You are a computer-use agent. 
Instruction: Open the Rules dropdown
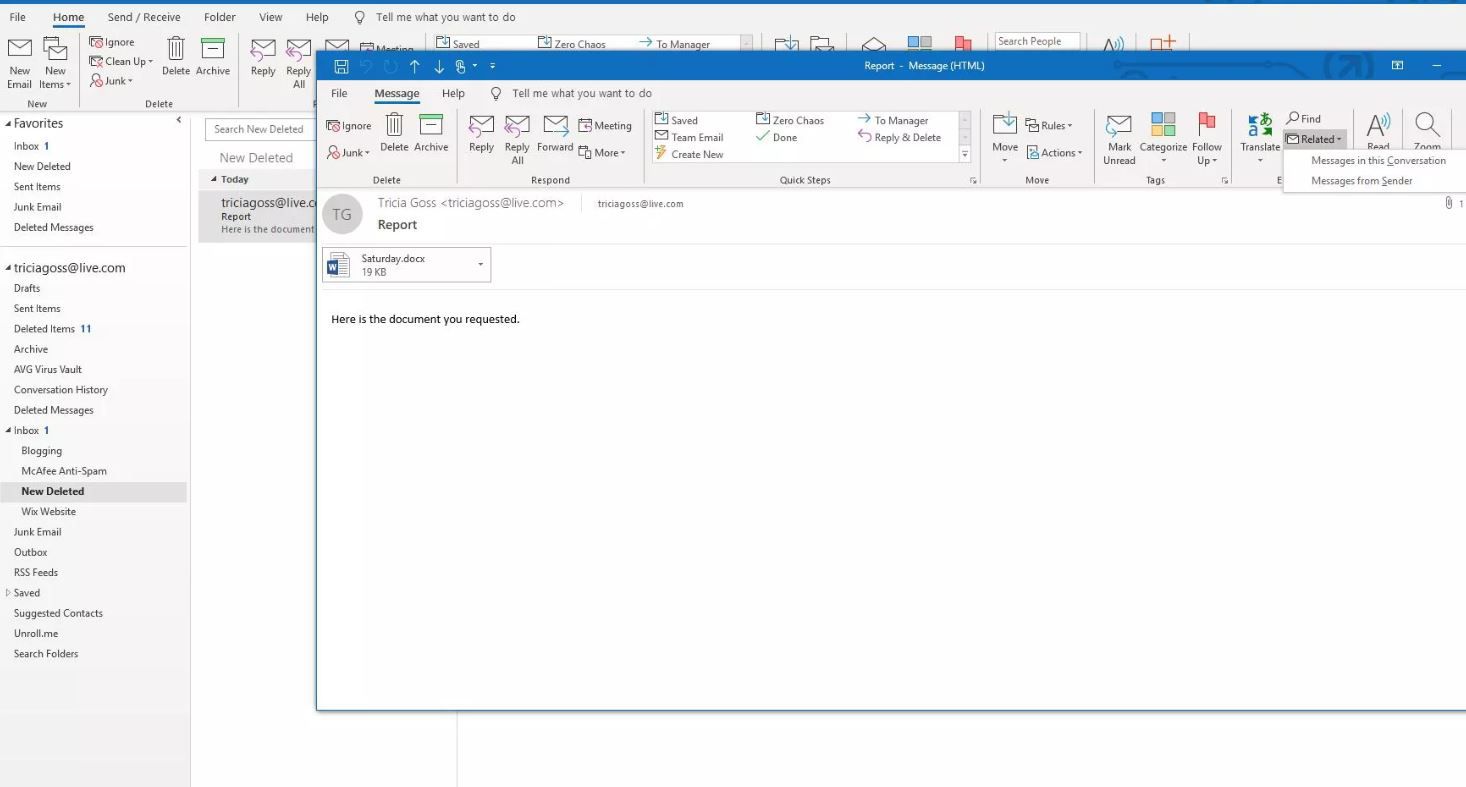pyautogui.click(x=1047, y=126)
